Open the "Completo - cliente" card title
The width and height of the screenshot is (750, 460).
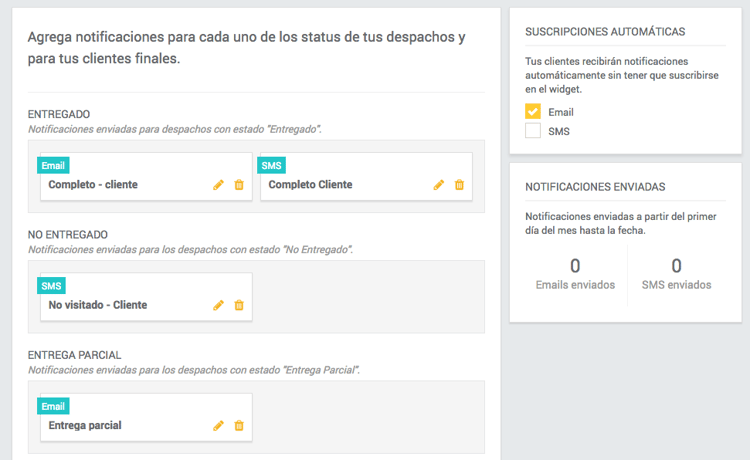pos(93,185)
